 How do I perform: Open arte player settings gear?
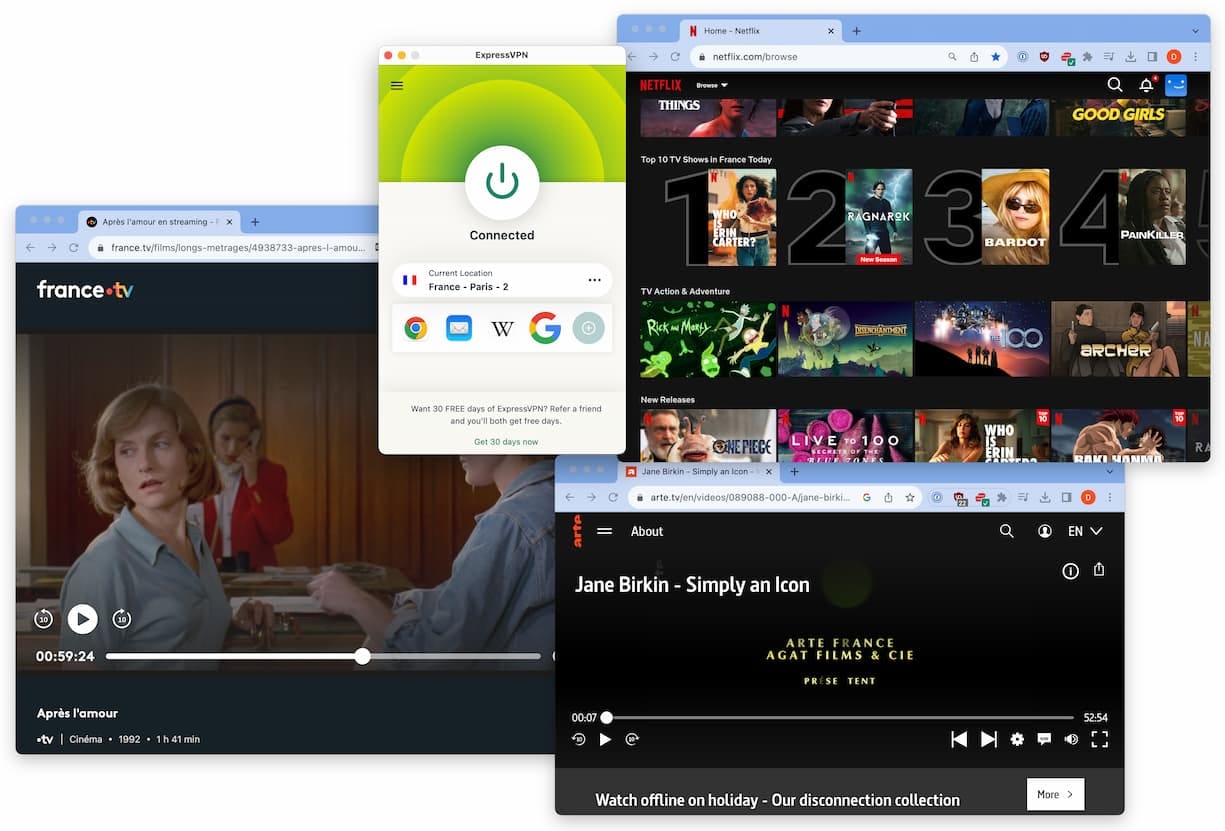pos(1017,739)
